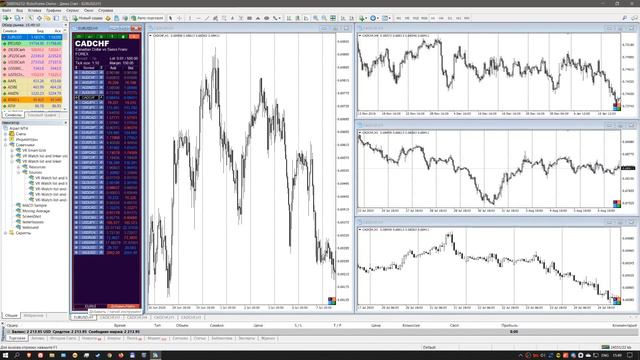The width and height of the screenshot is (640, 360).
Task: Select AMZN row in Market Watch
Action: [33, 93]
